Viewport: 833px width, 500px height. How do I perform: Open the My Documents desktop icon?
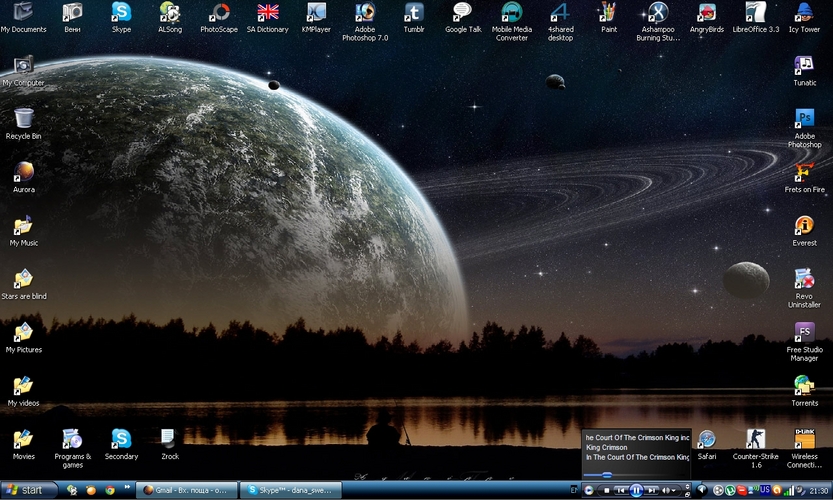23,18
